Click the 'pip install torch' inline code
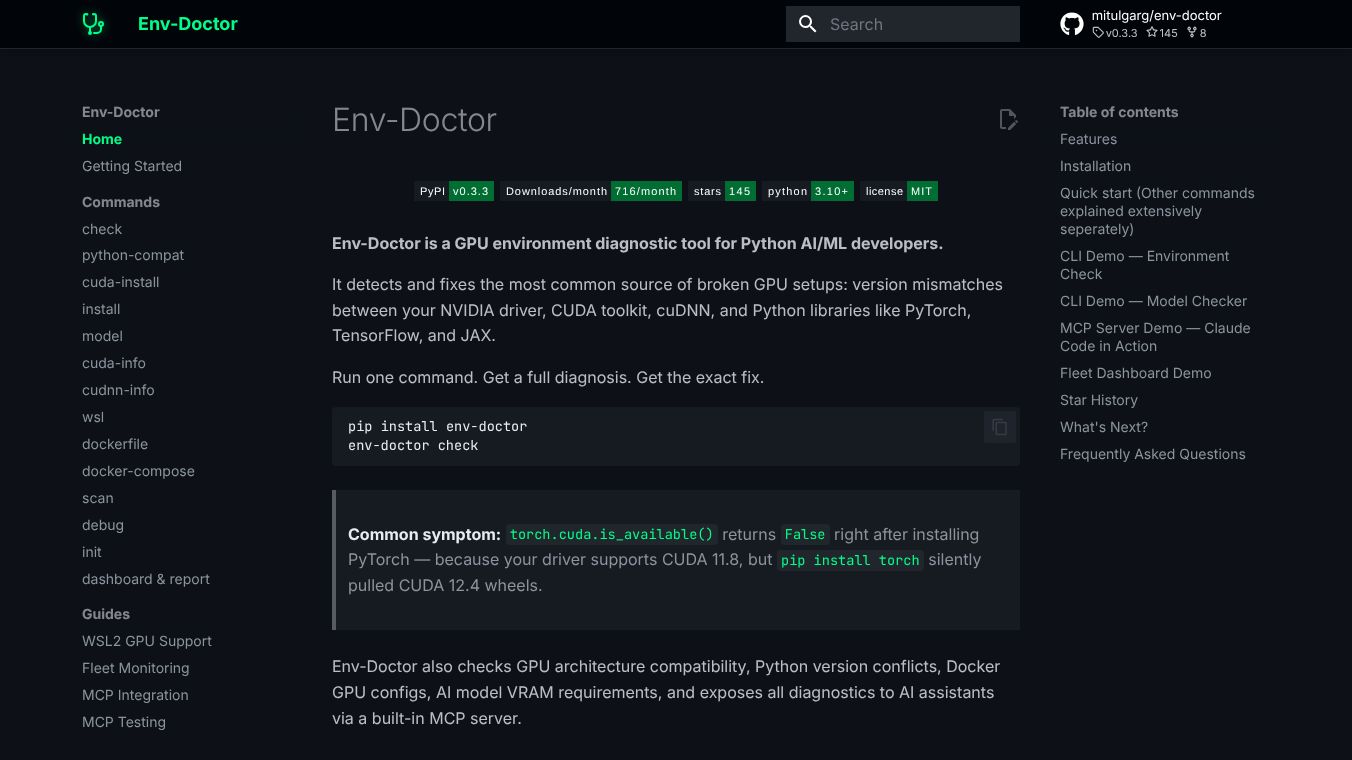The image size is (1352, 760). (850, 560)
